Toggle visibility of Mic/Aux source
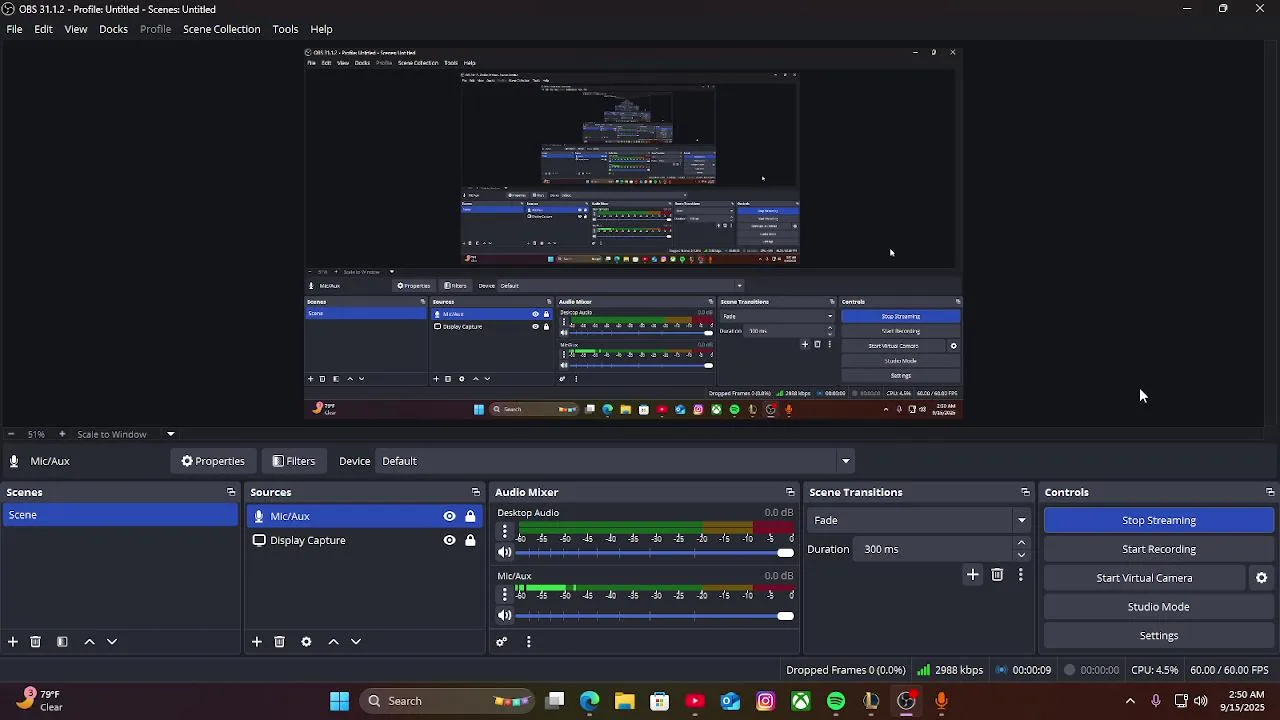1280x720 pixels. tap(449, 516)
